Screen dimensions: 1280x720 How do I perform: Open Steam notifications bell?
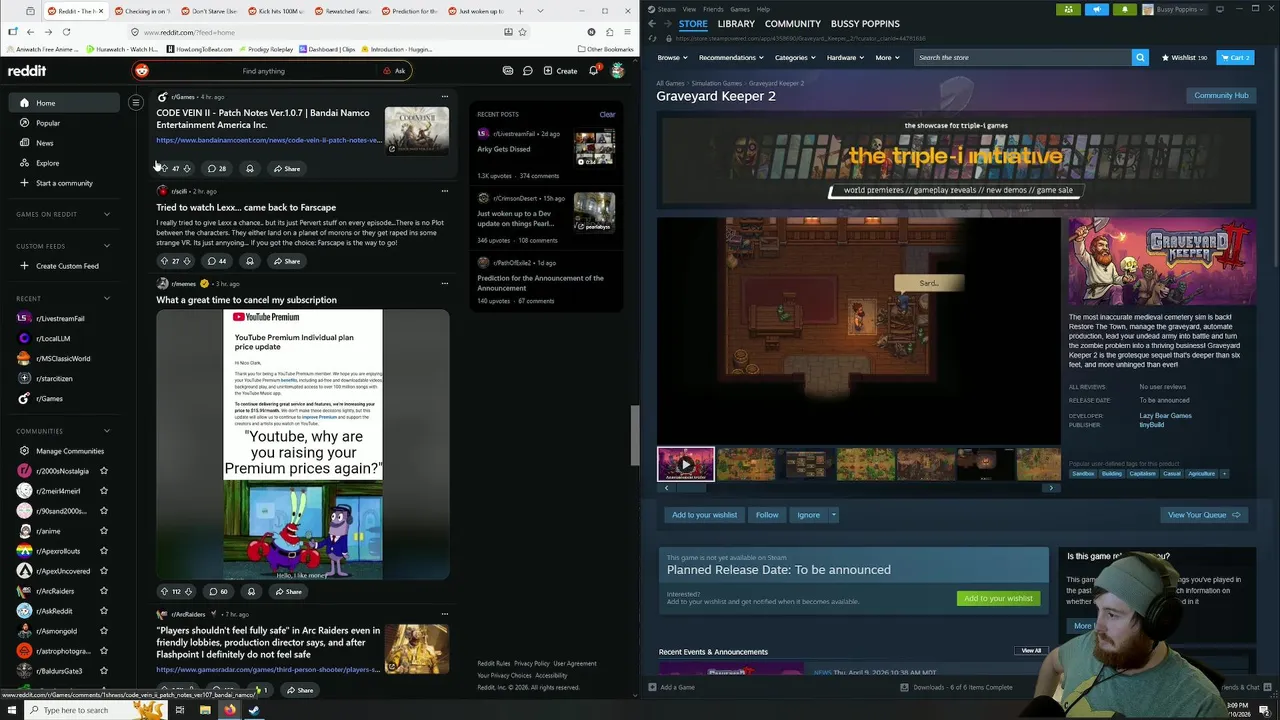1124,9
